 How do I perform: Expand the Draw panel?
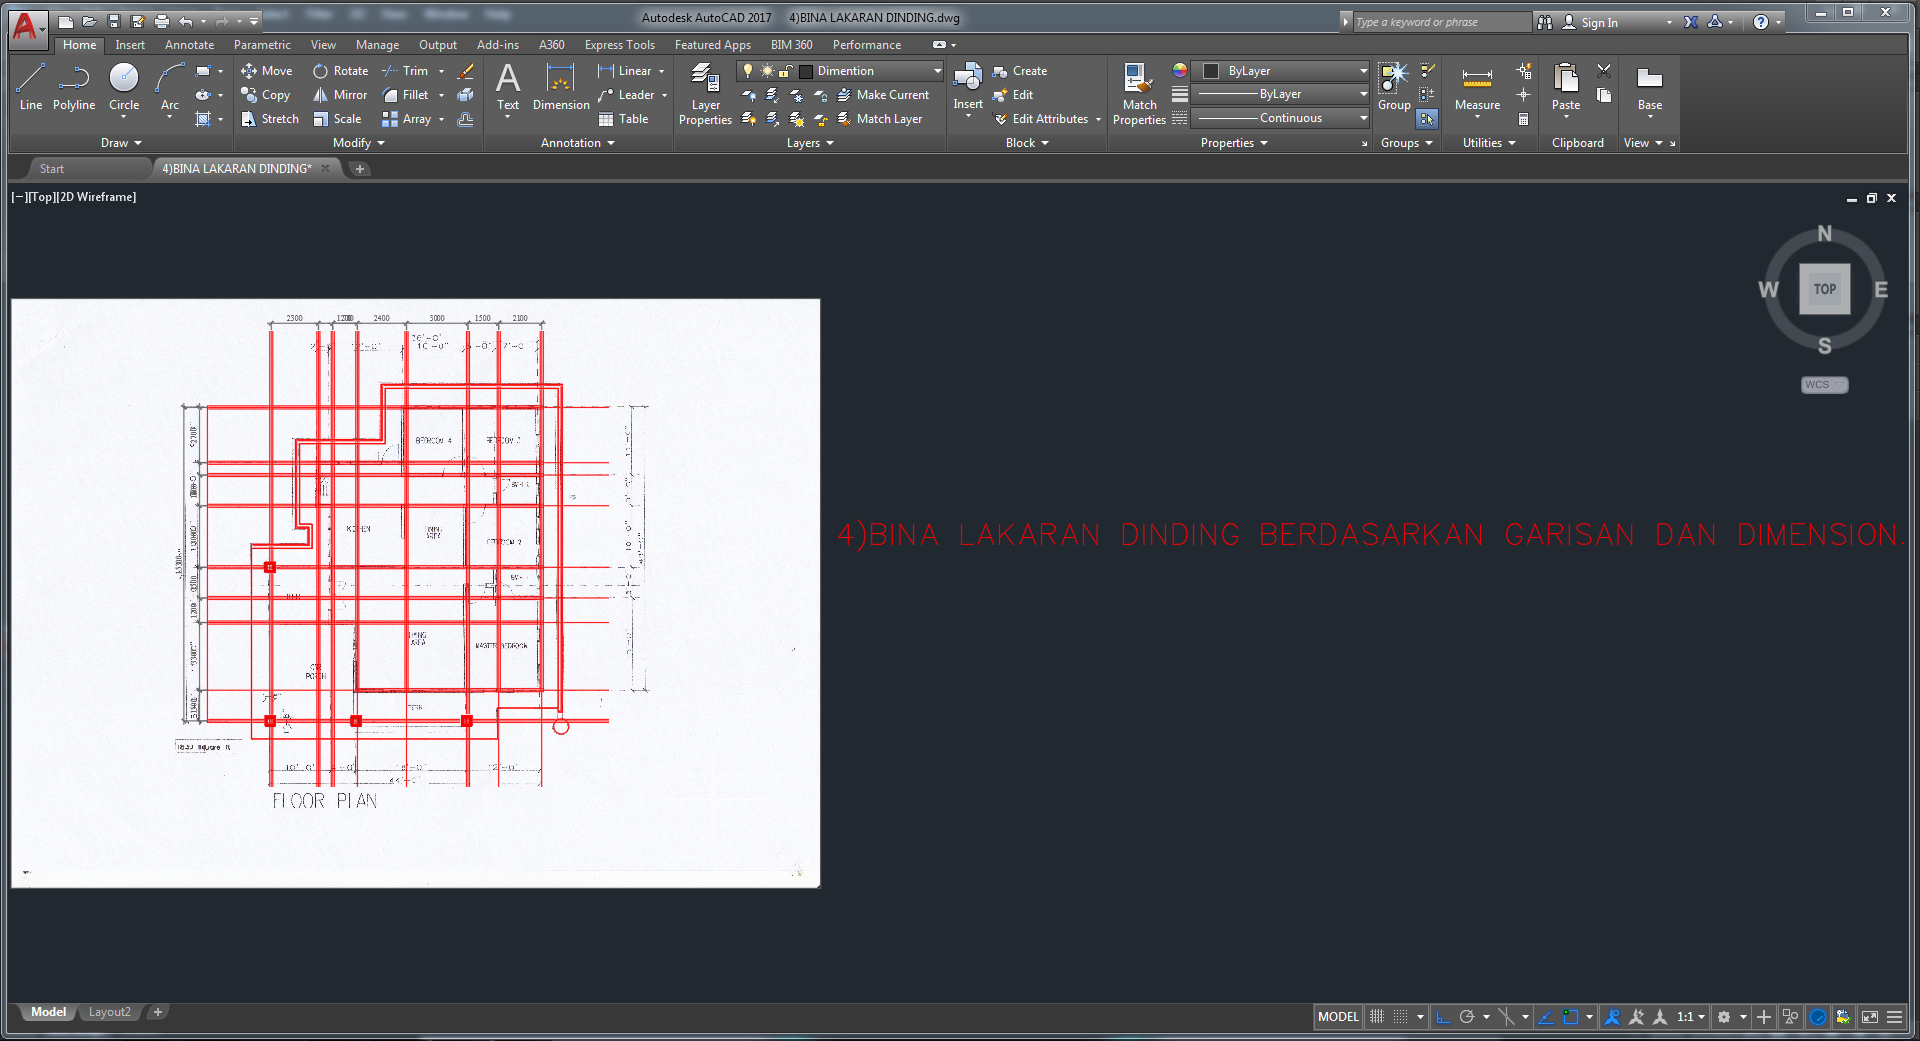coord(121,143)
